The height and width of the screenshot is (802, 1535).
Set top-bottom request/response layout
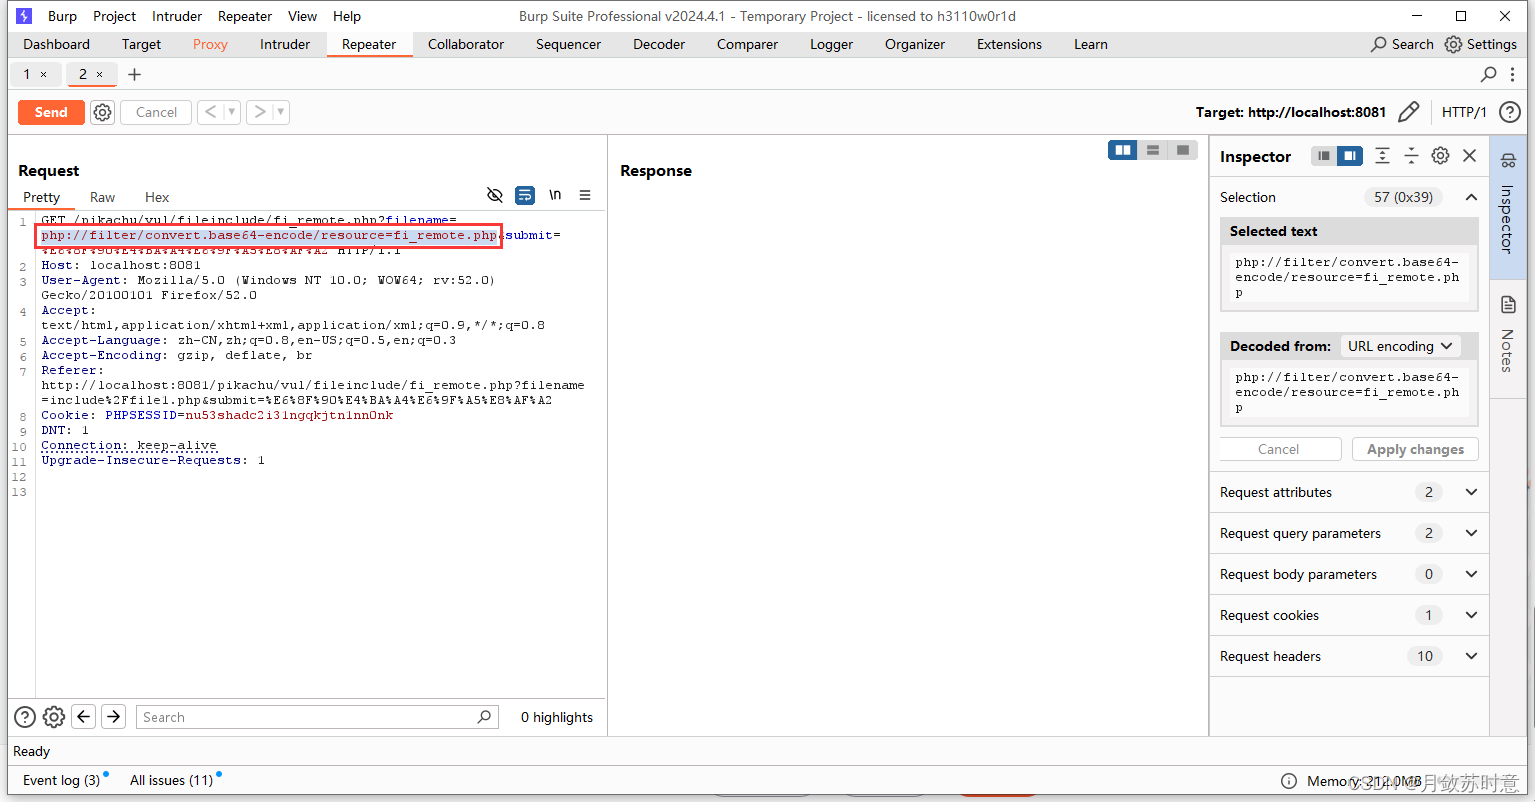coord(1153,150)
